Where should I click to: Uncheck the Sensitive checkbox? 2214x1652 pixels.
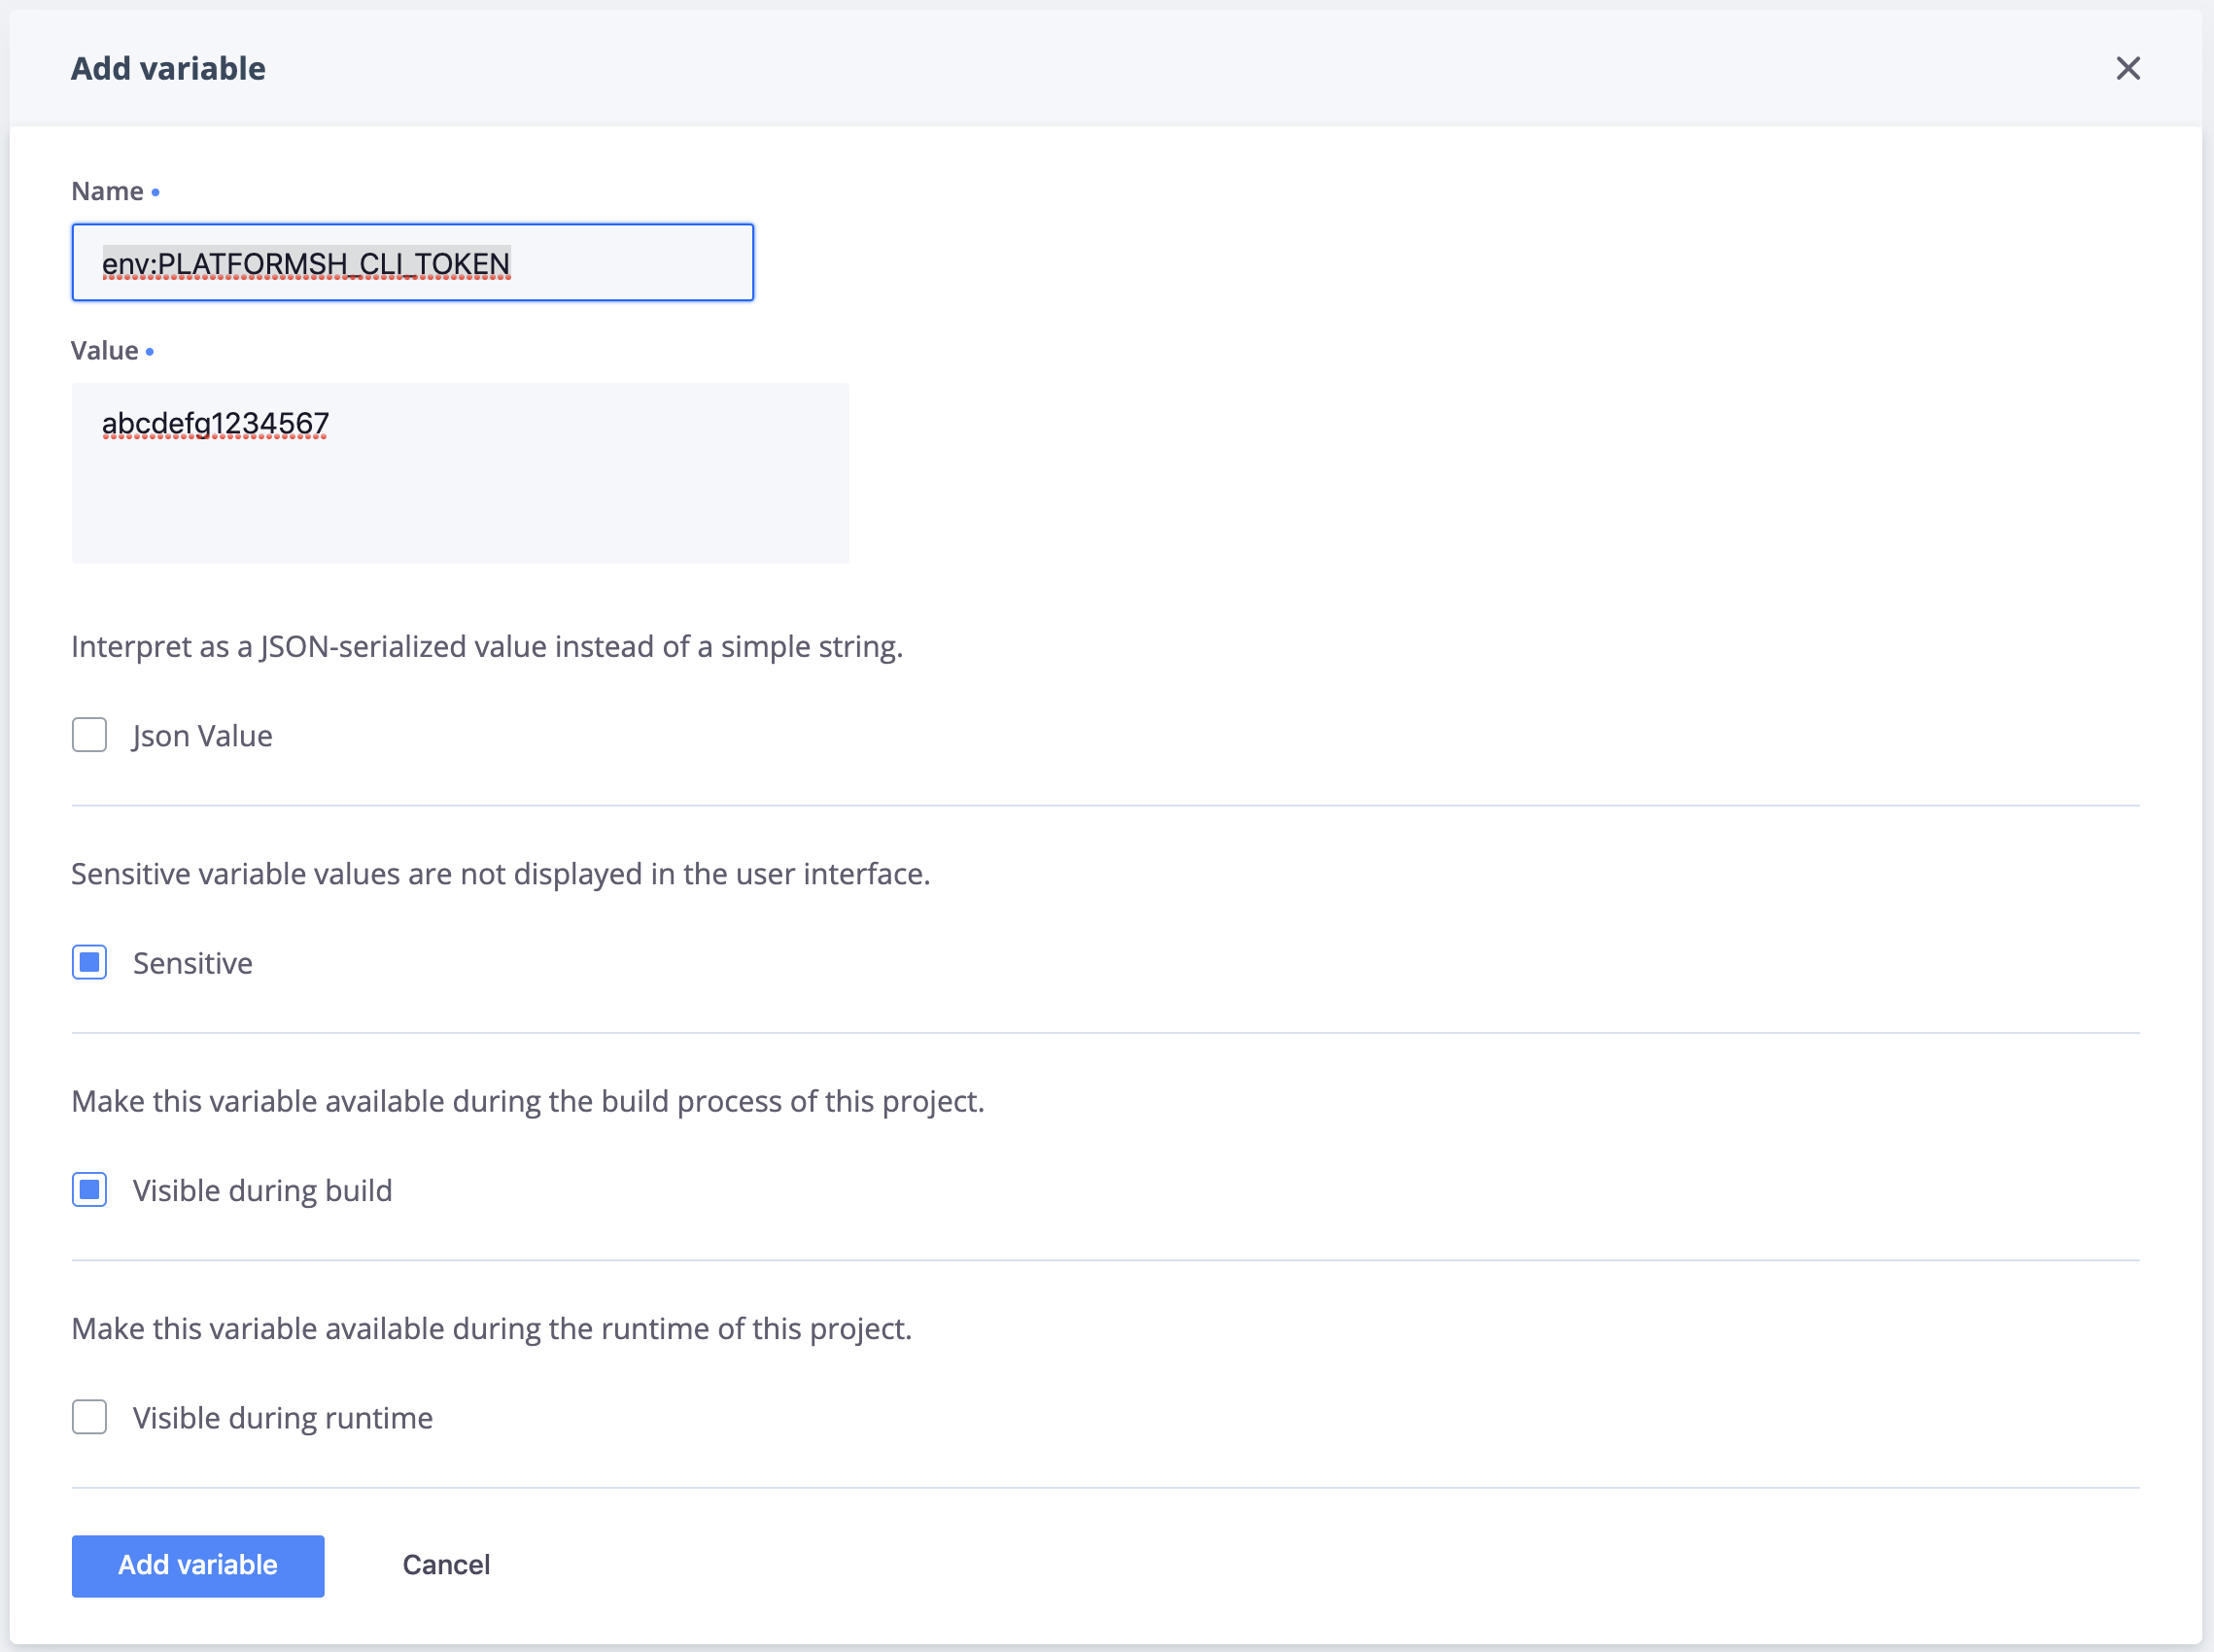[89, 963]
